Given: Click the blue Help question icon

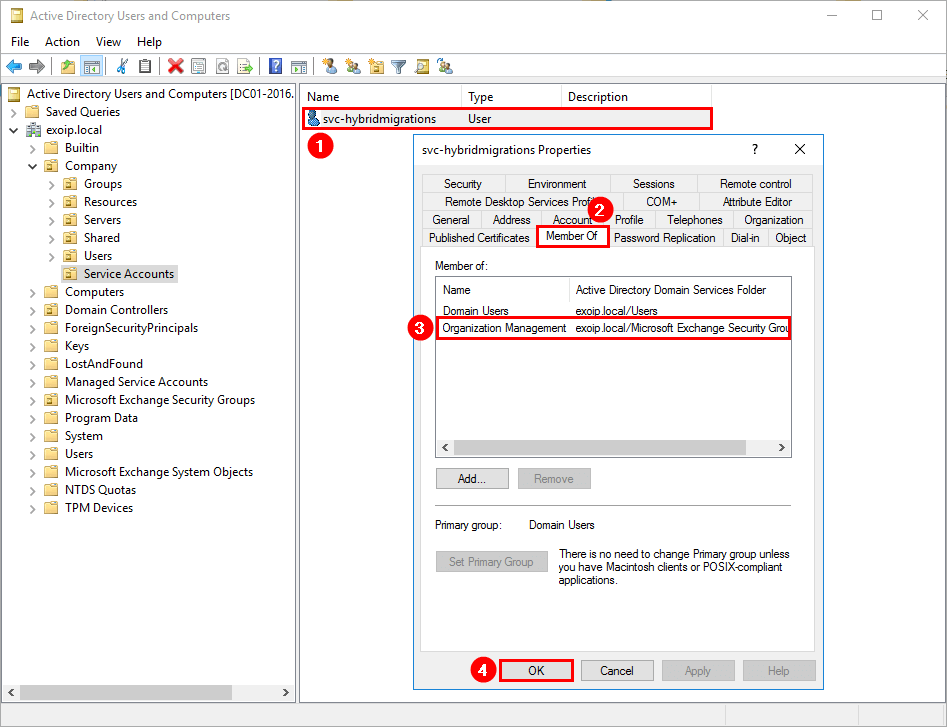Looking at the screenshot, I should 275,66.
